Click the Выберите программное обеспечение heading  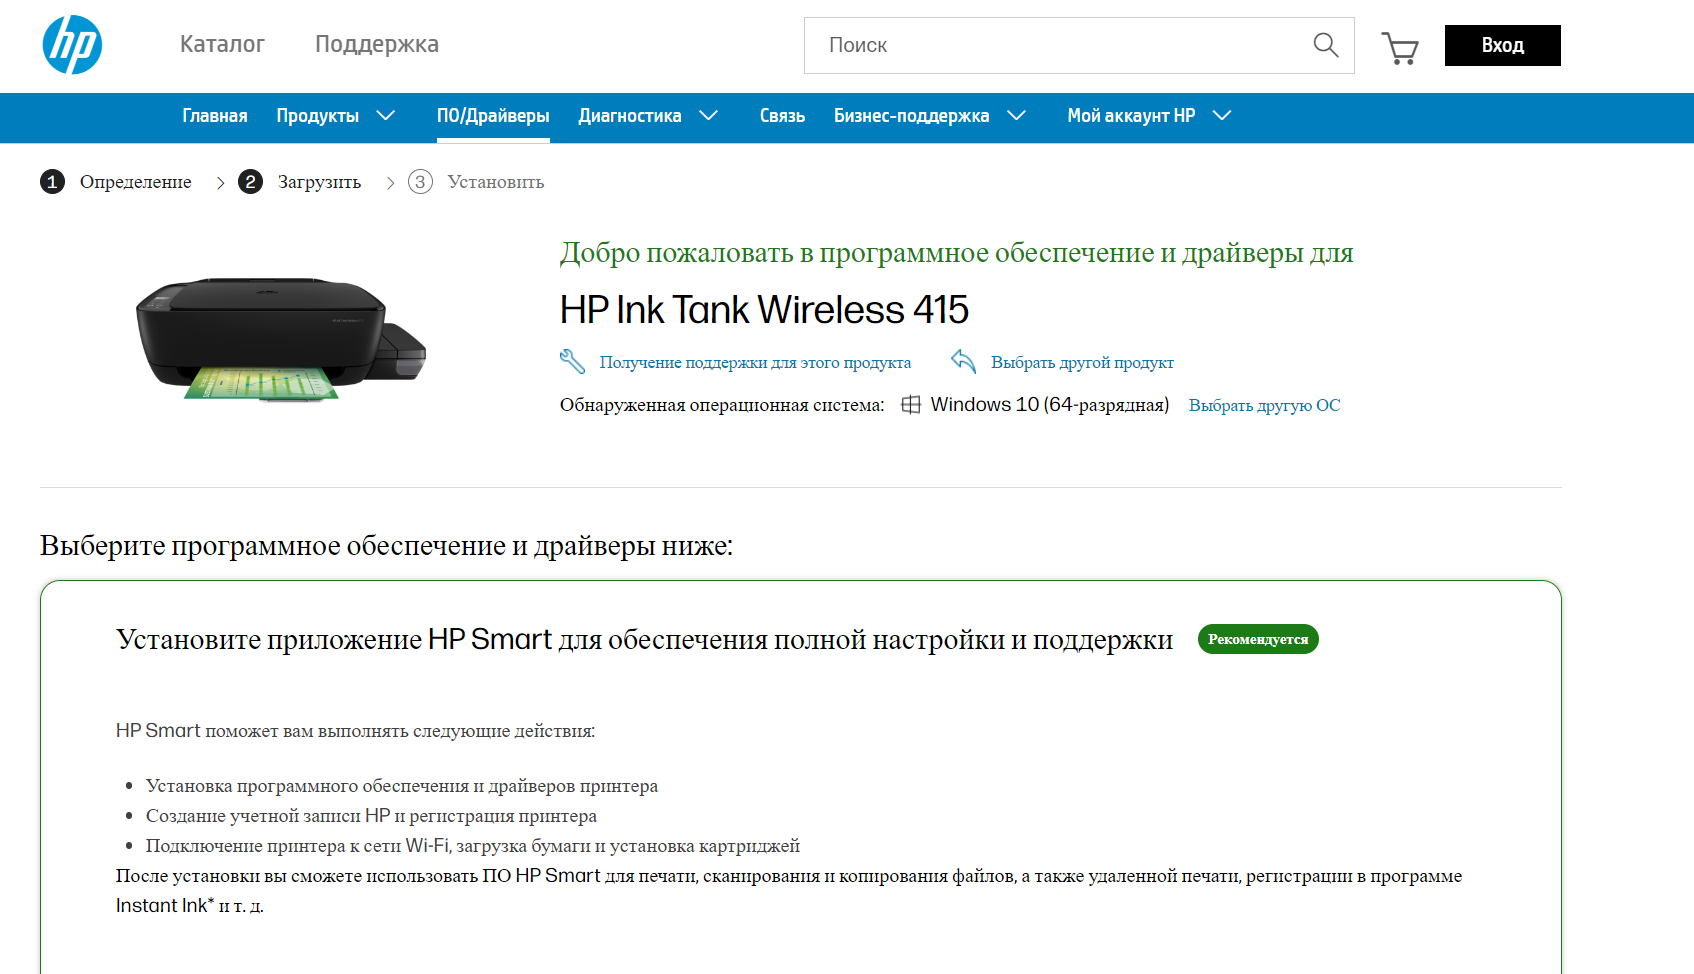pos(386,546)
